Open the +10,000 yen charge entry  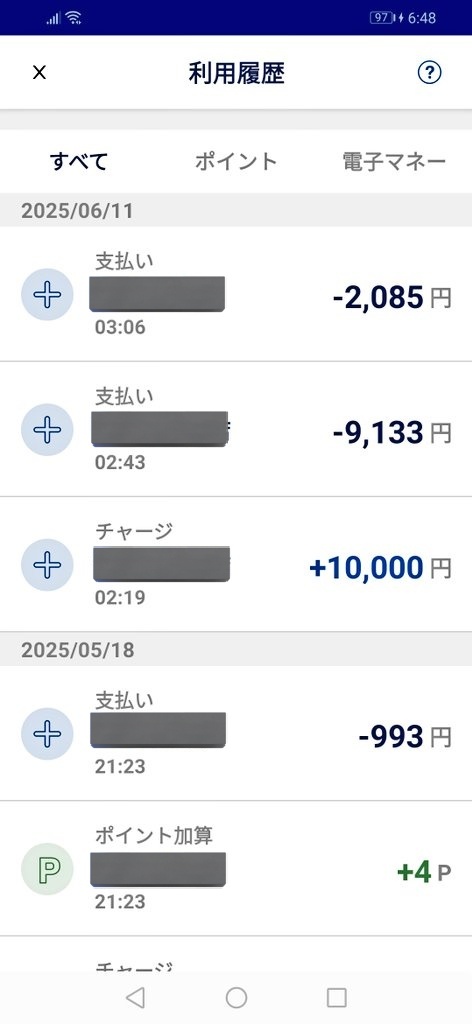236,564
